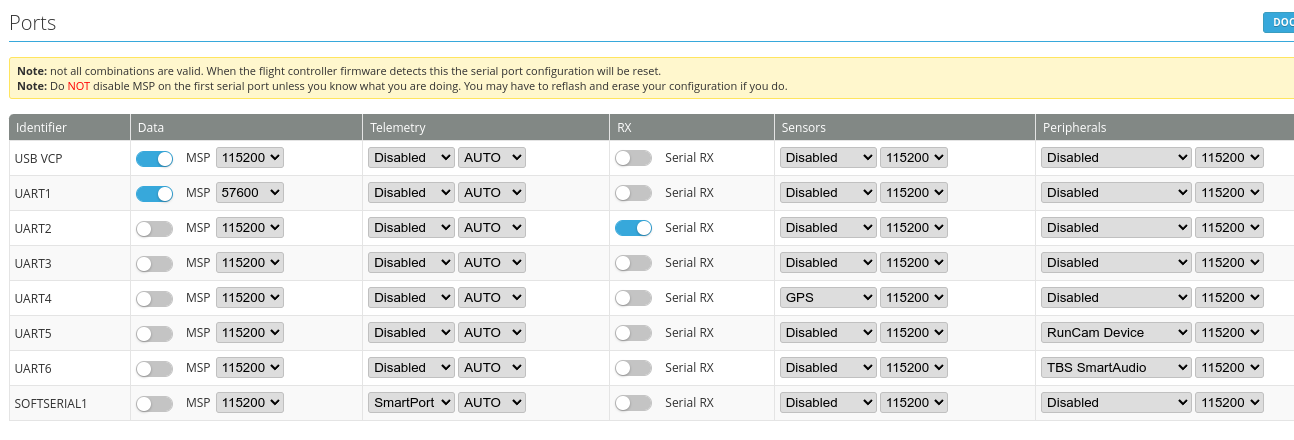Click the Peripherals column header

1074,128
